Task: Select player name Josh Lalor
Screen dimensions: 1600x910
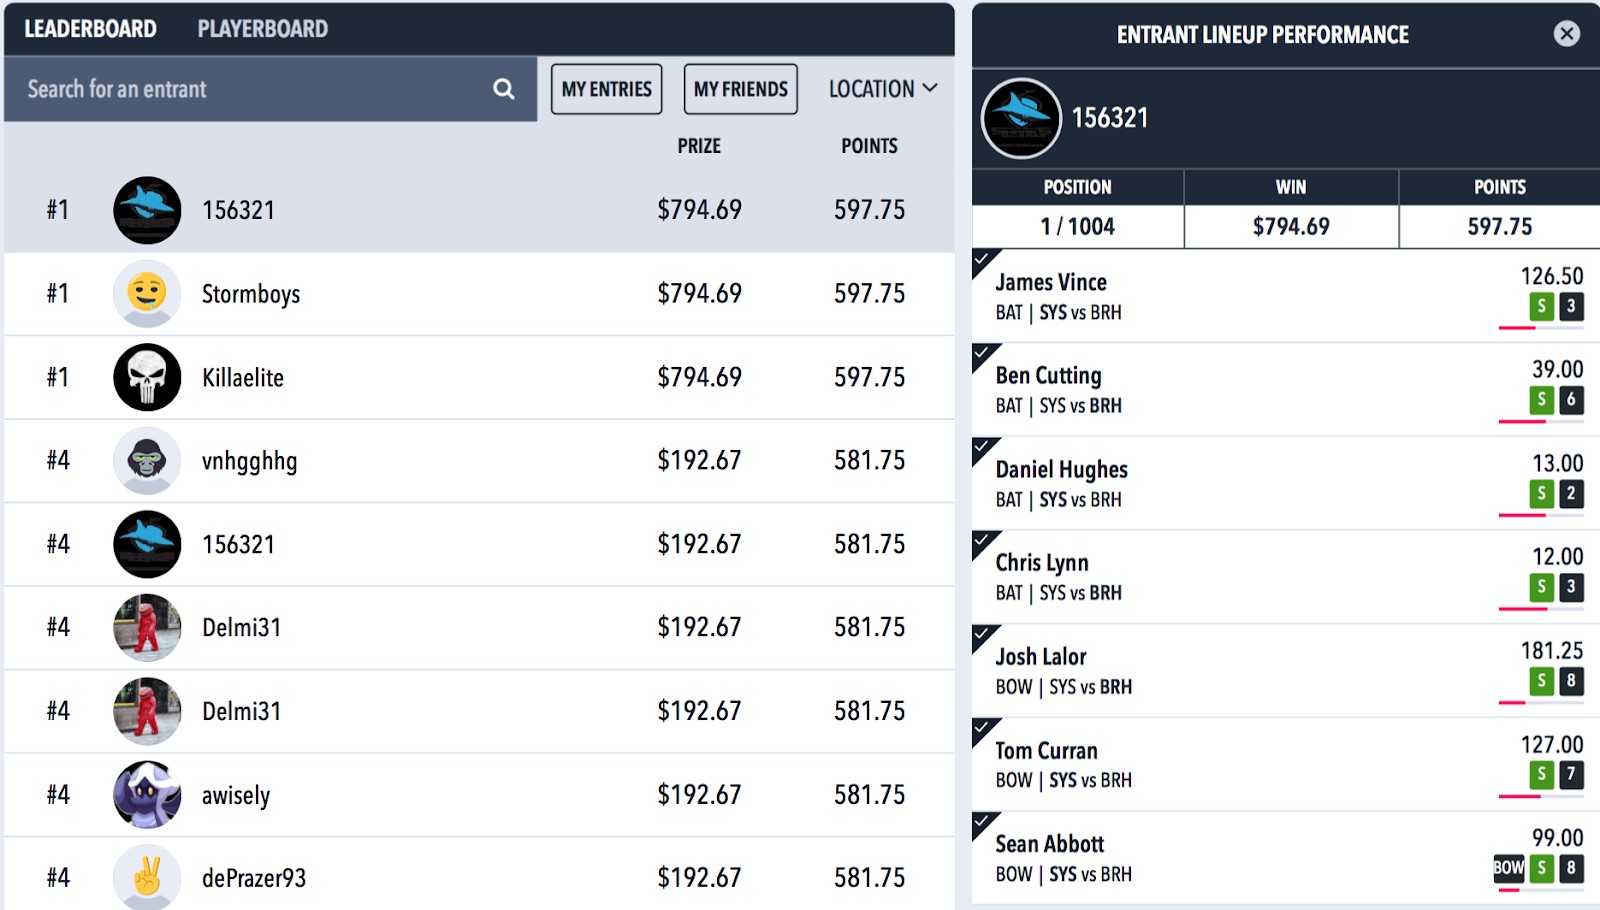Action: pos(1041,657)
